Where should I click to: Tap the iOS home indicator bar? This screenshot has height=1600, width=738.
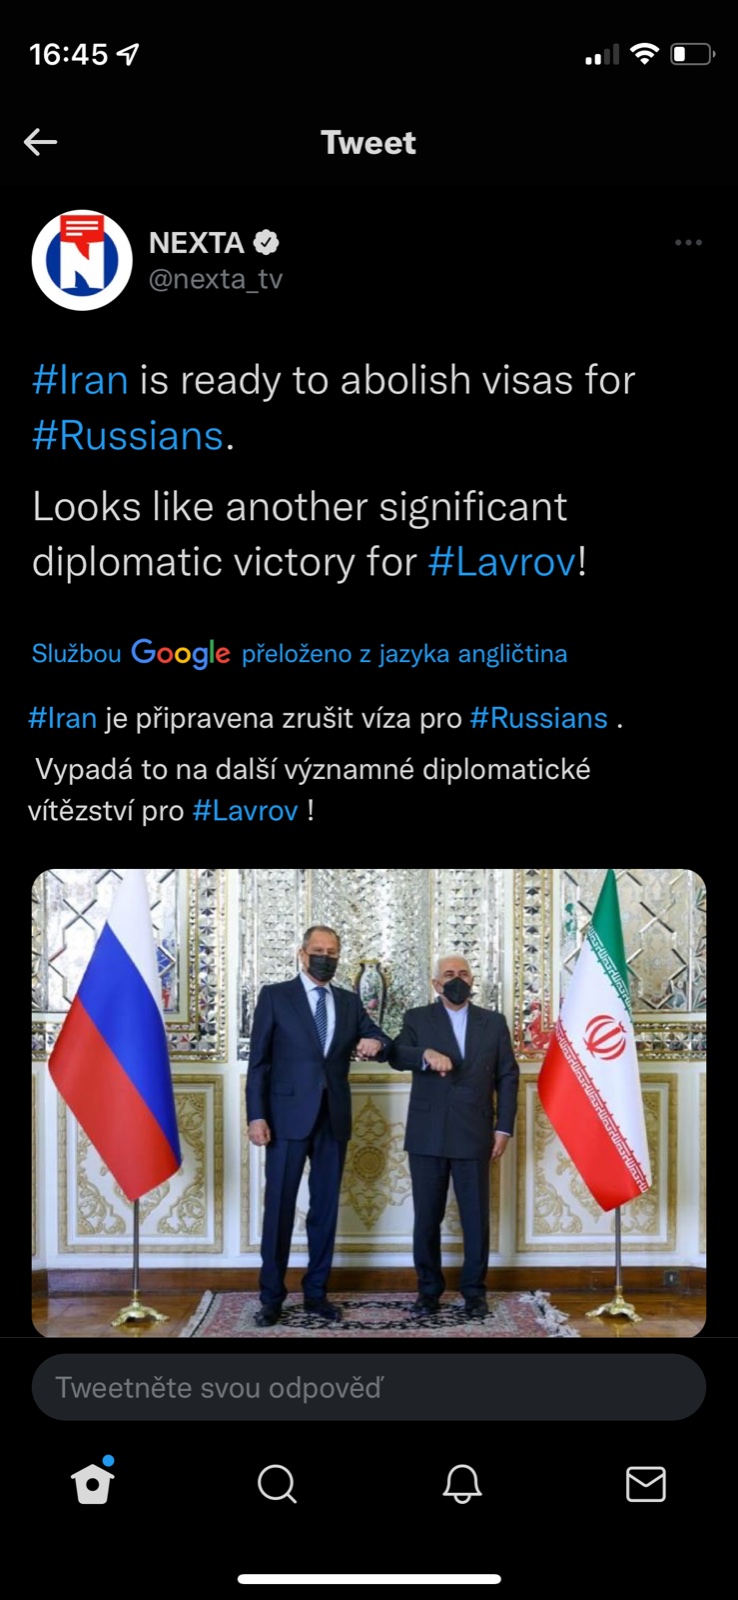click(x=369, y=1579)
